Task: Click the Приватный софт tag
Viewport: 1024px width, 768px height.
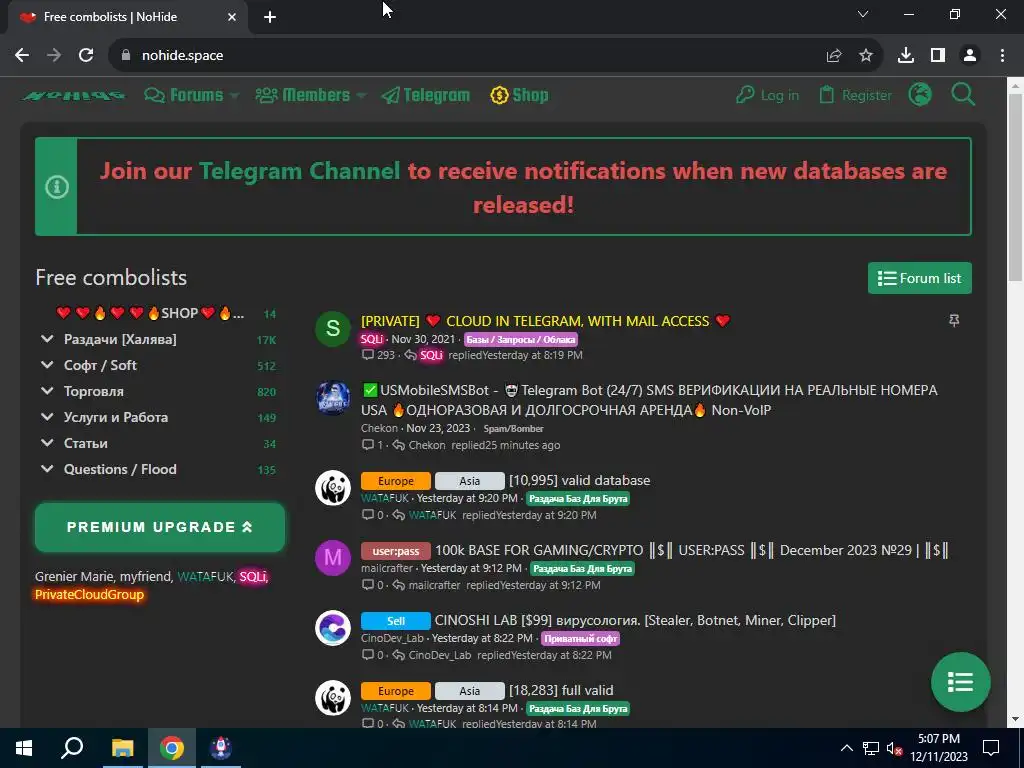Action: point(581,639)
